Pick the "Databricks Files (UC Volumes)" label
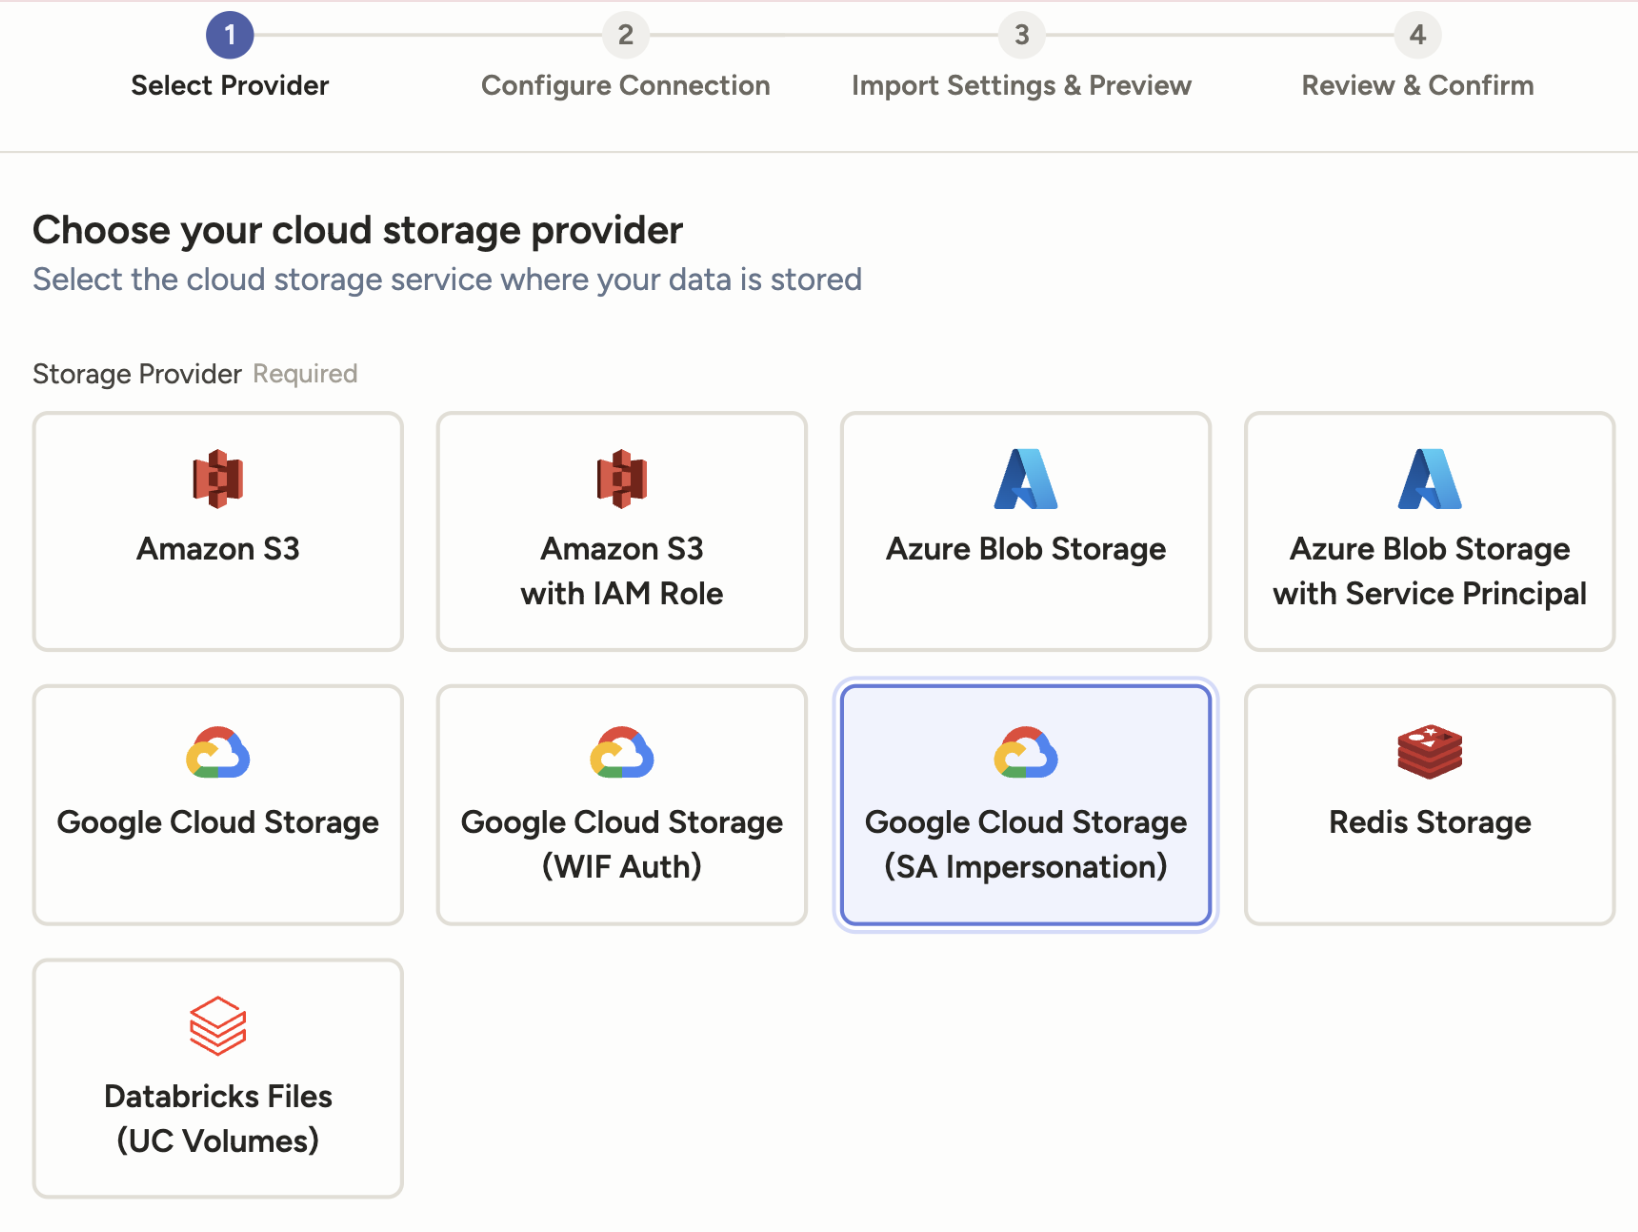The height and width of the screenshot is (1232, 1638). 218,1118
